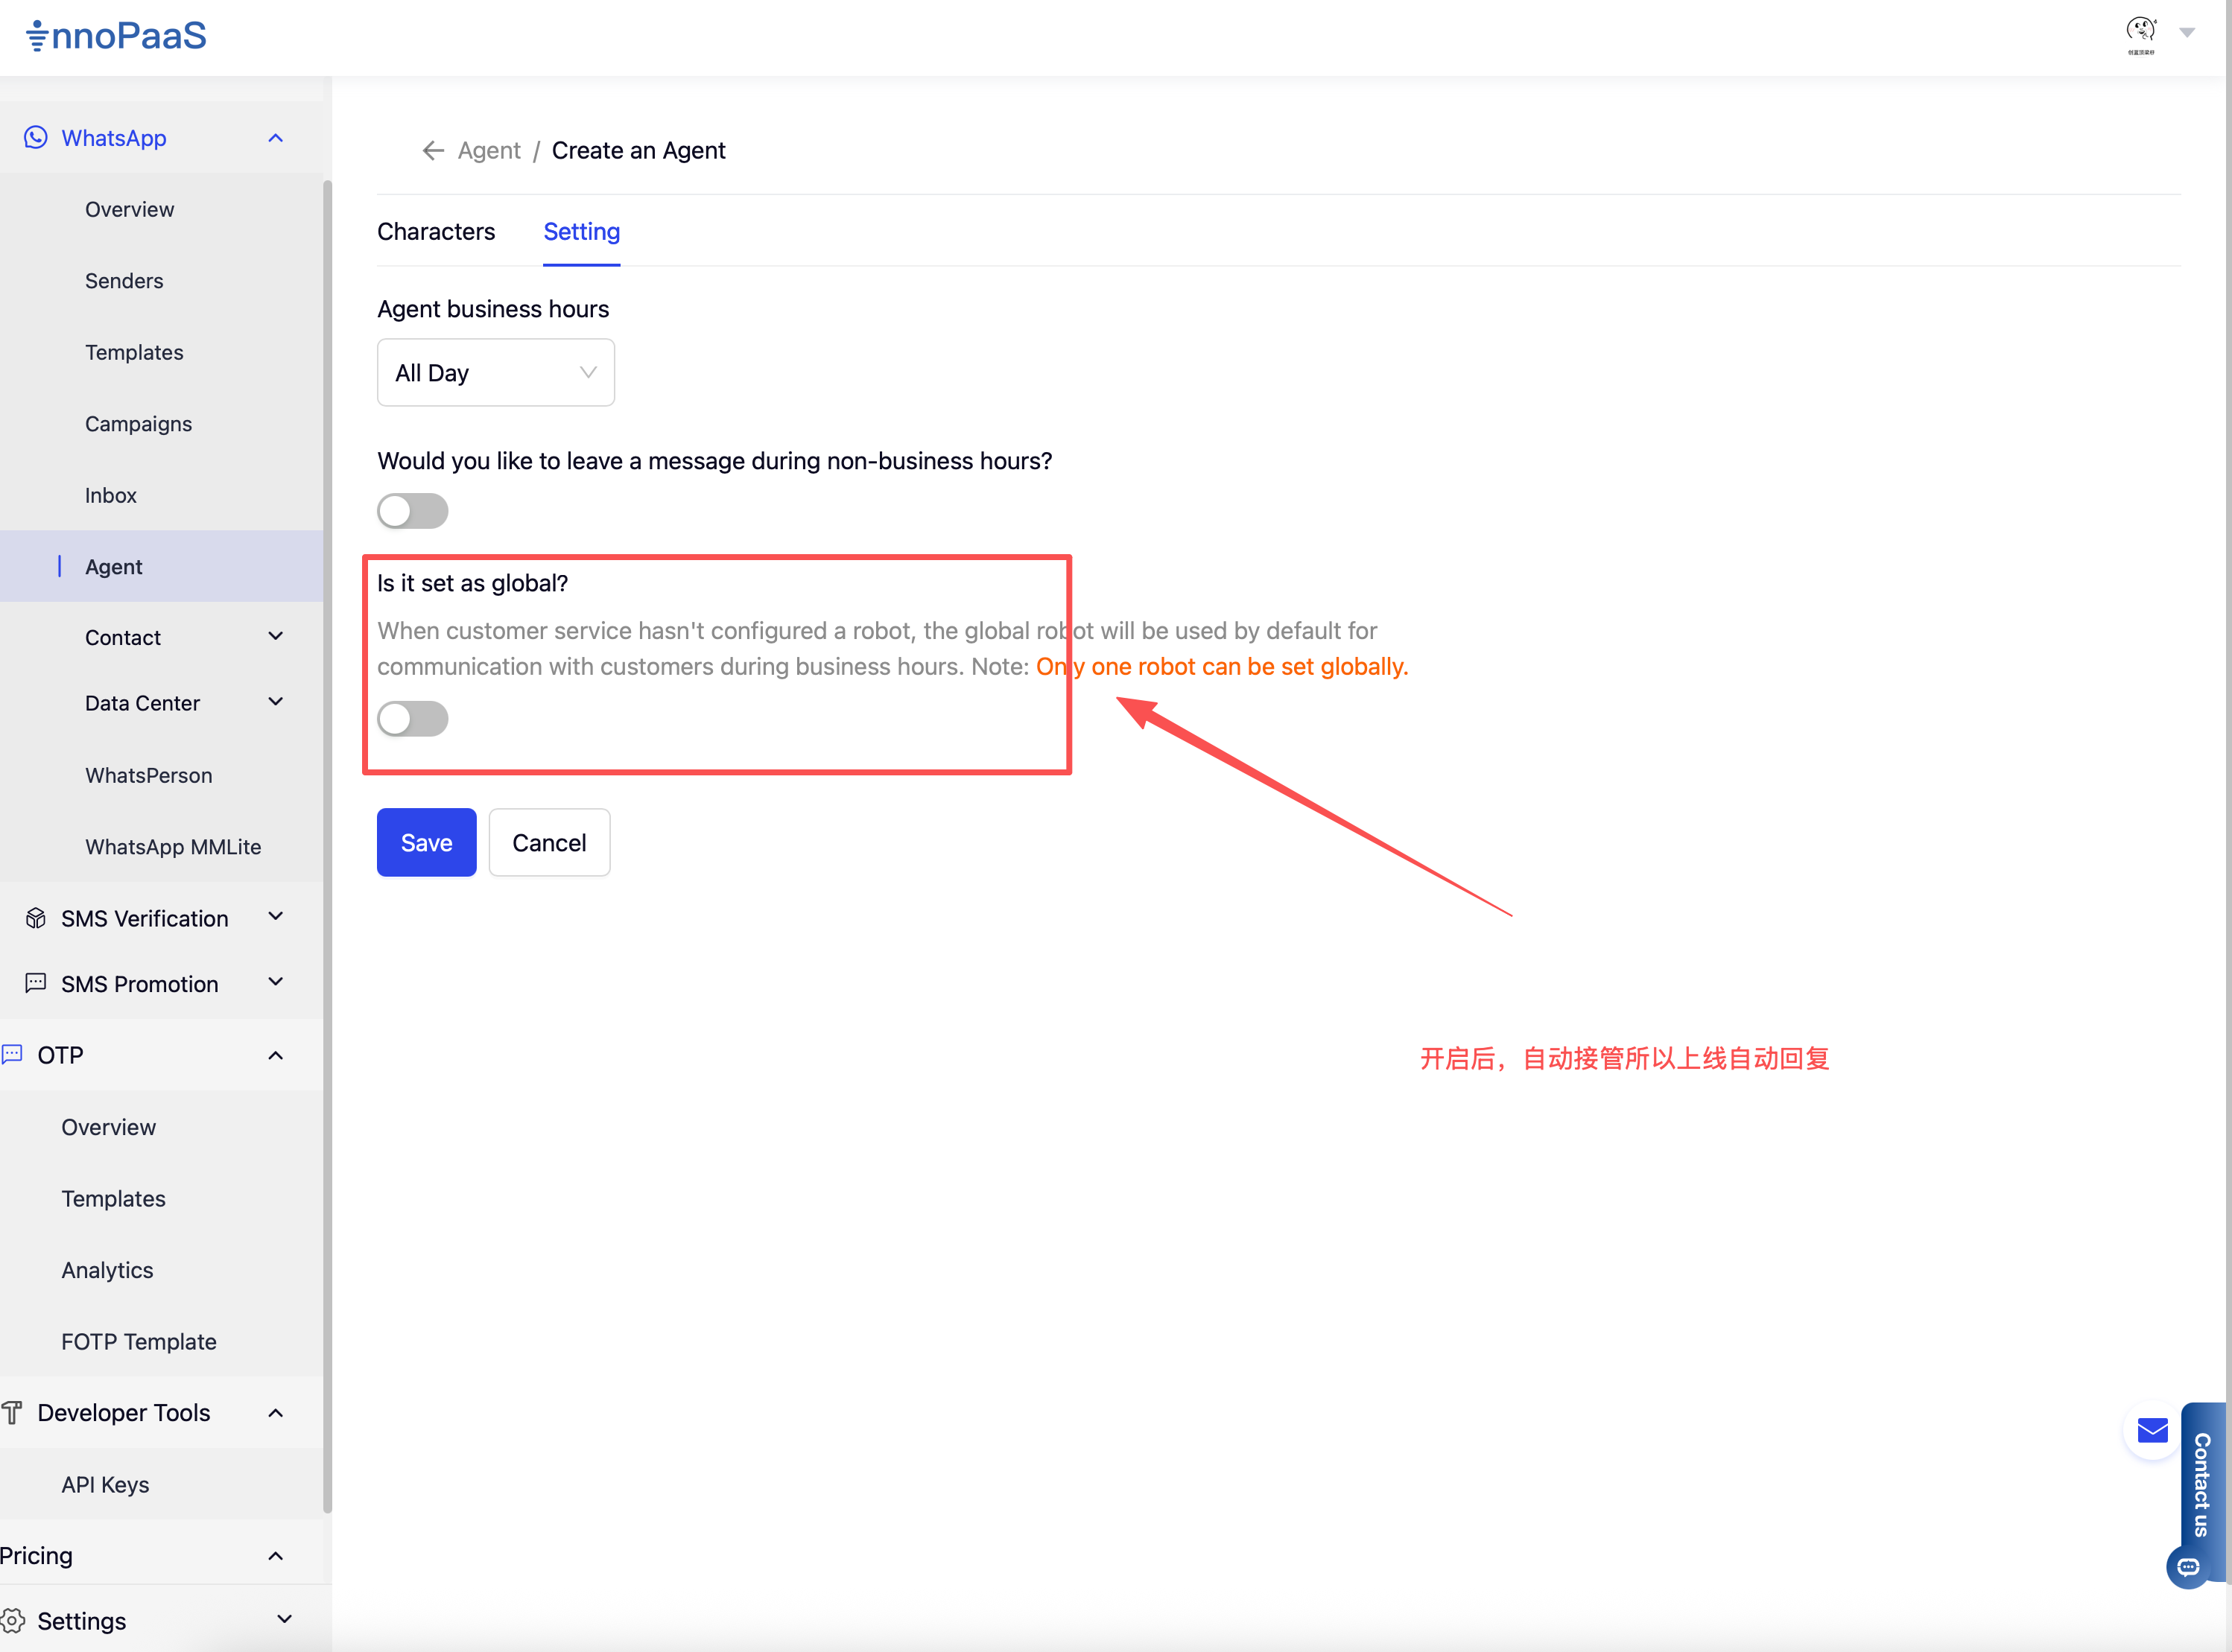This screenshot has height=1652, width=2232.
Task: Switch to the Characters tab
Action: coord(436,232)
